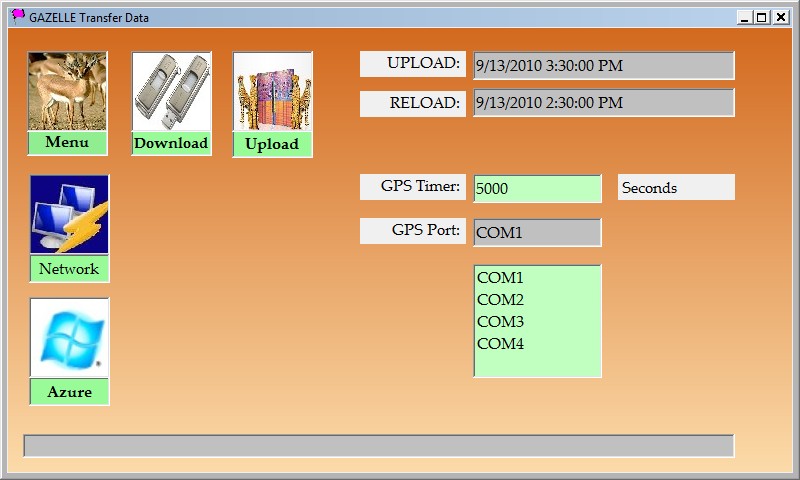Click the green Download label button
This screenshot has width=800, height=480.
pos(171,143)
